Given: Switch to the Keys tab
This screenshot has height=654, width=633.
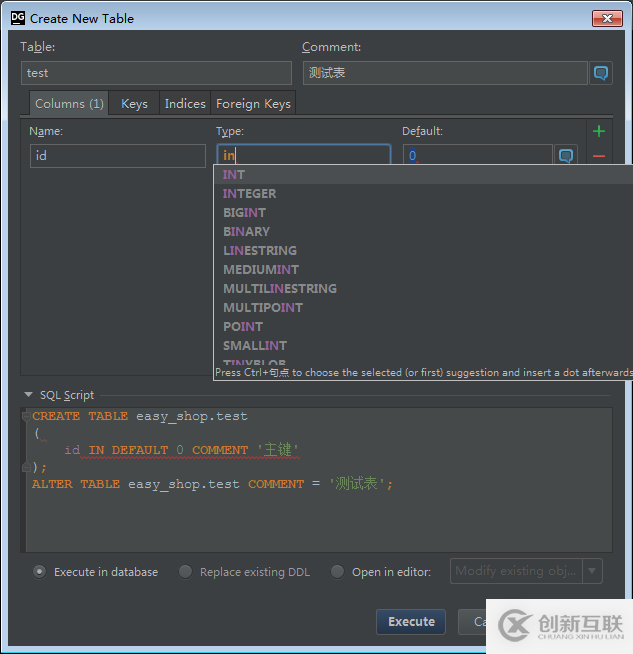Looking at the screenshot, I should pyautogui.click(x=134, y=104).
